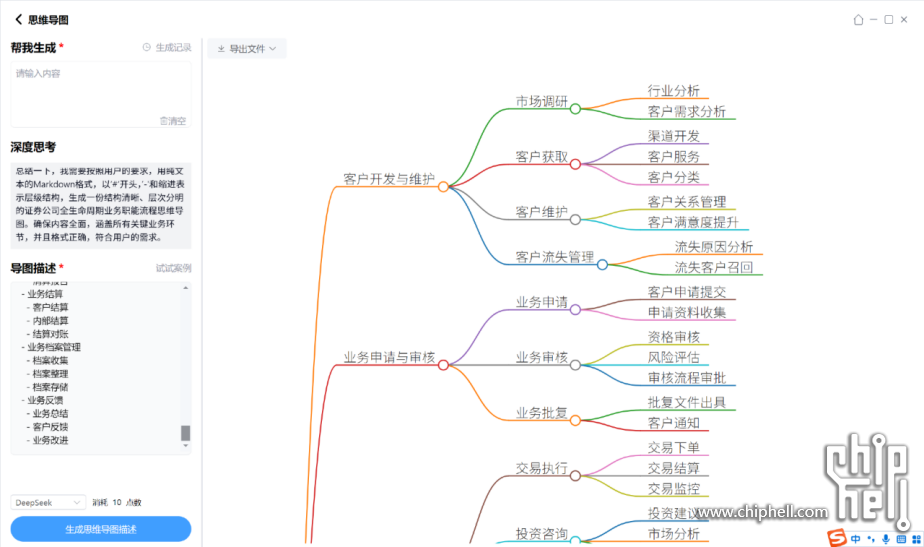The width and height of the screenshot is (924, 547).
Task: Click the 导图描述 scrollbar down arrow
Action: [186, 446]
